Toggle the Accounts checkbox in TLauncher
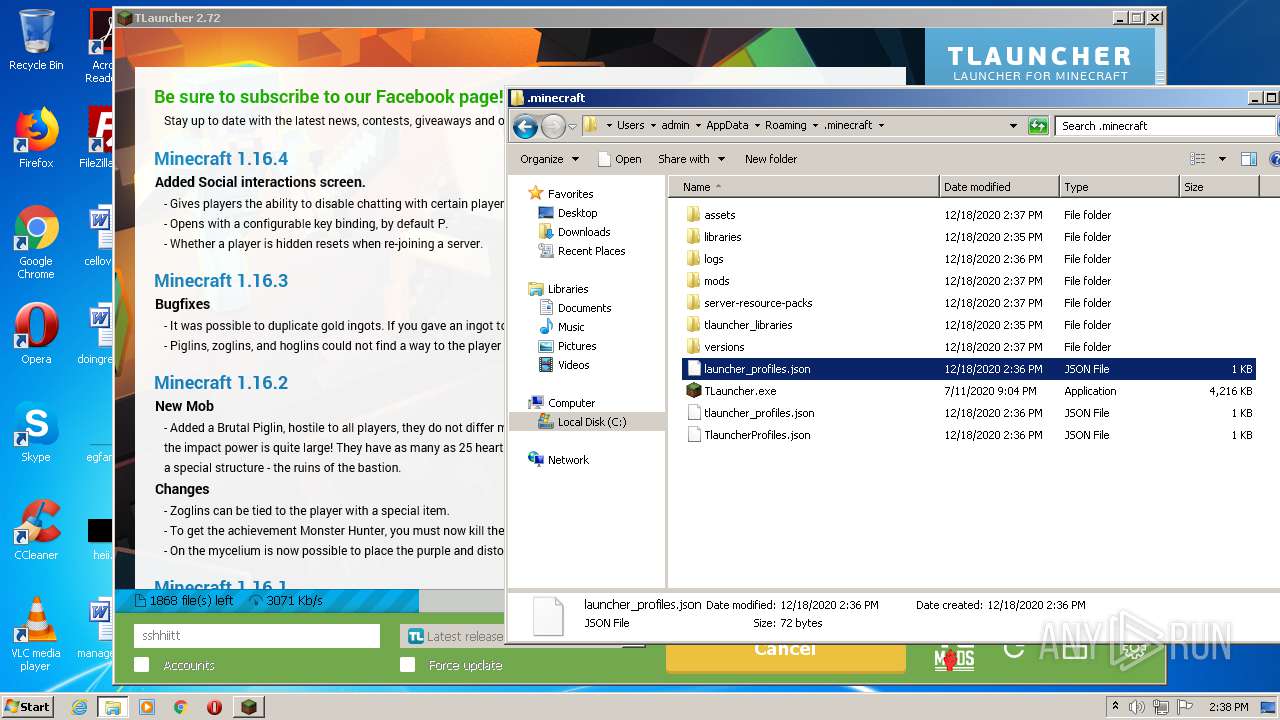 click(x=142, y=665)
